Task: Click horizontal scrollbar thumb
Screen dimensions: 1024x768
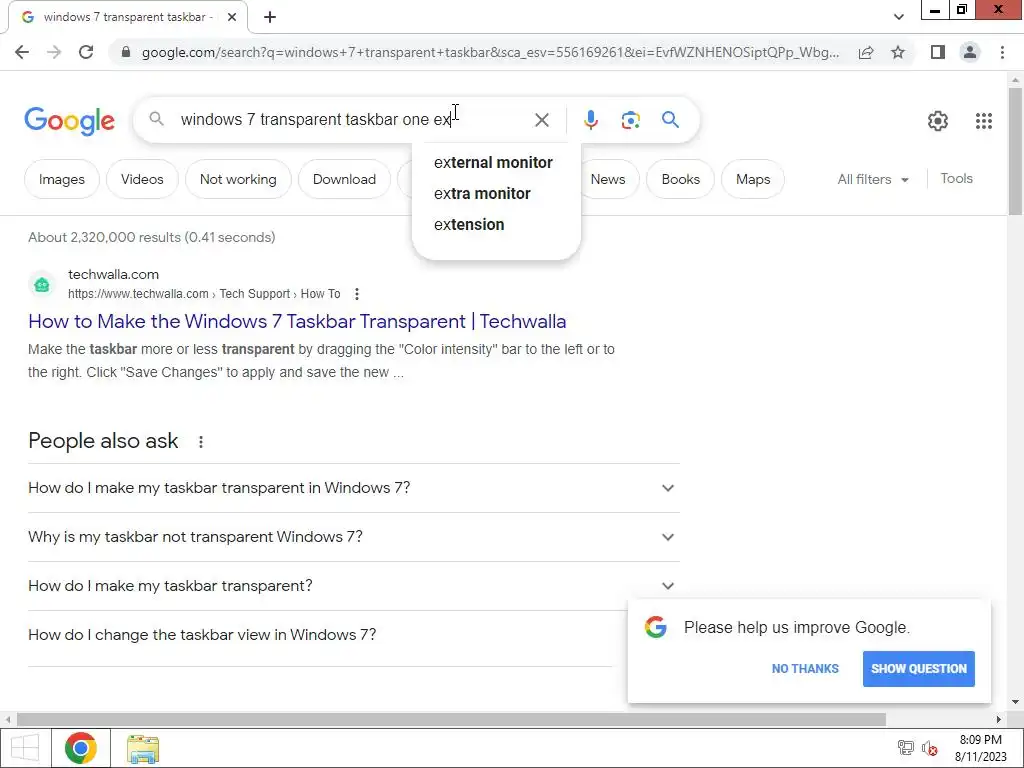Action: point(451,719)
